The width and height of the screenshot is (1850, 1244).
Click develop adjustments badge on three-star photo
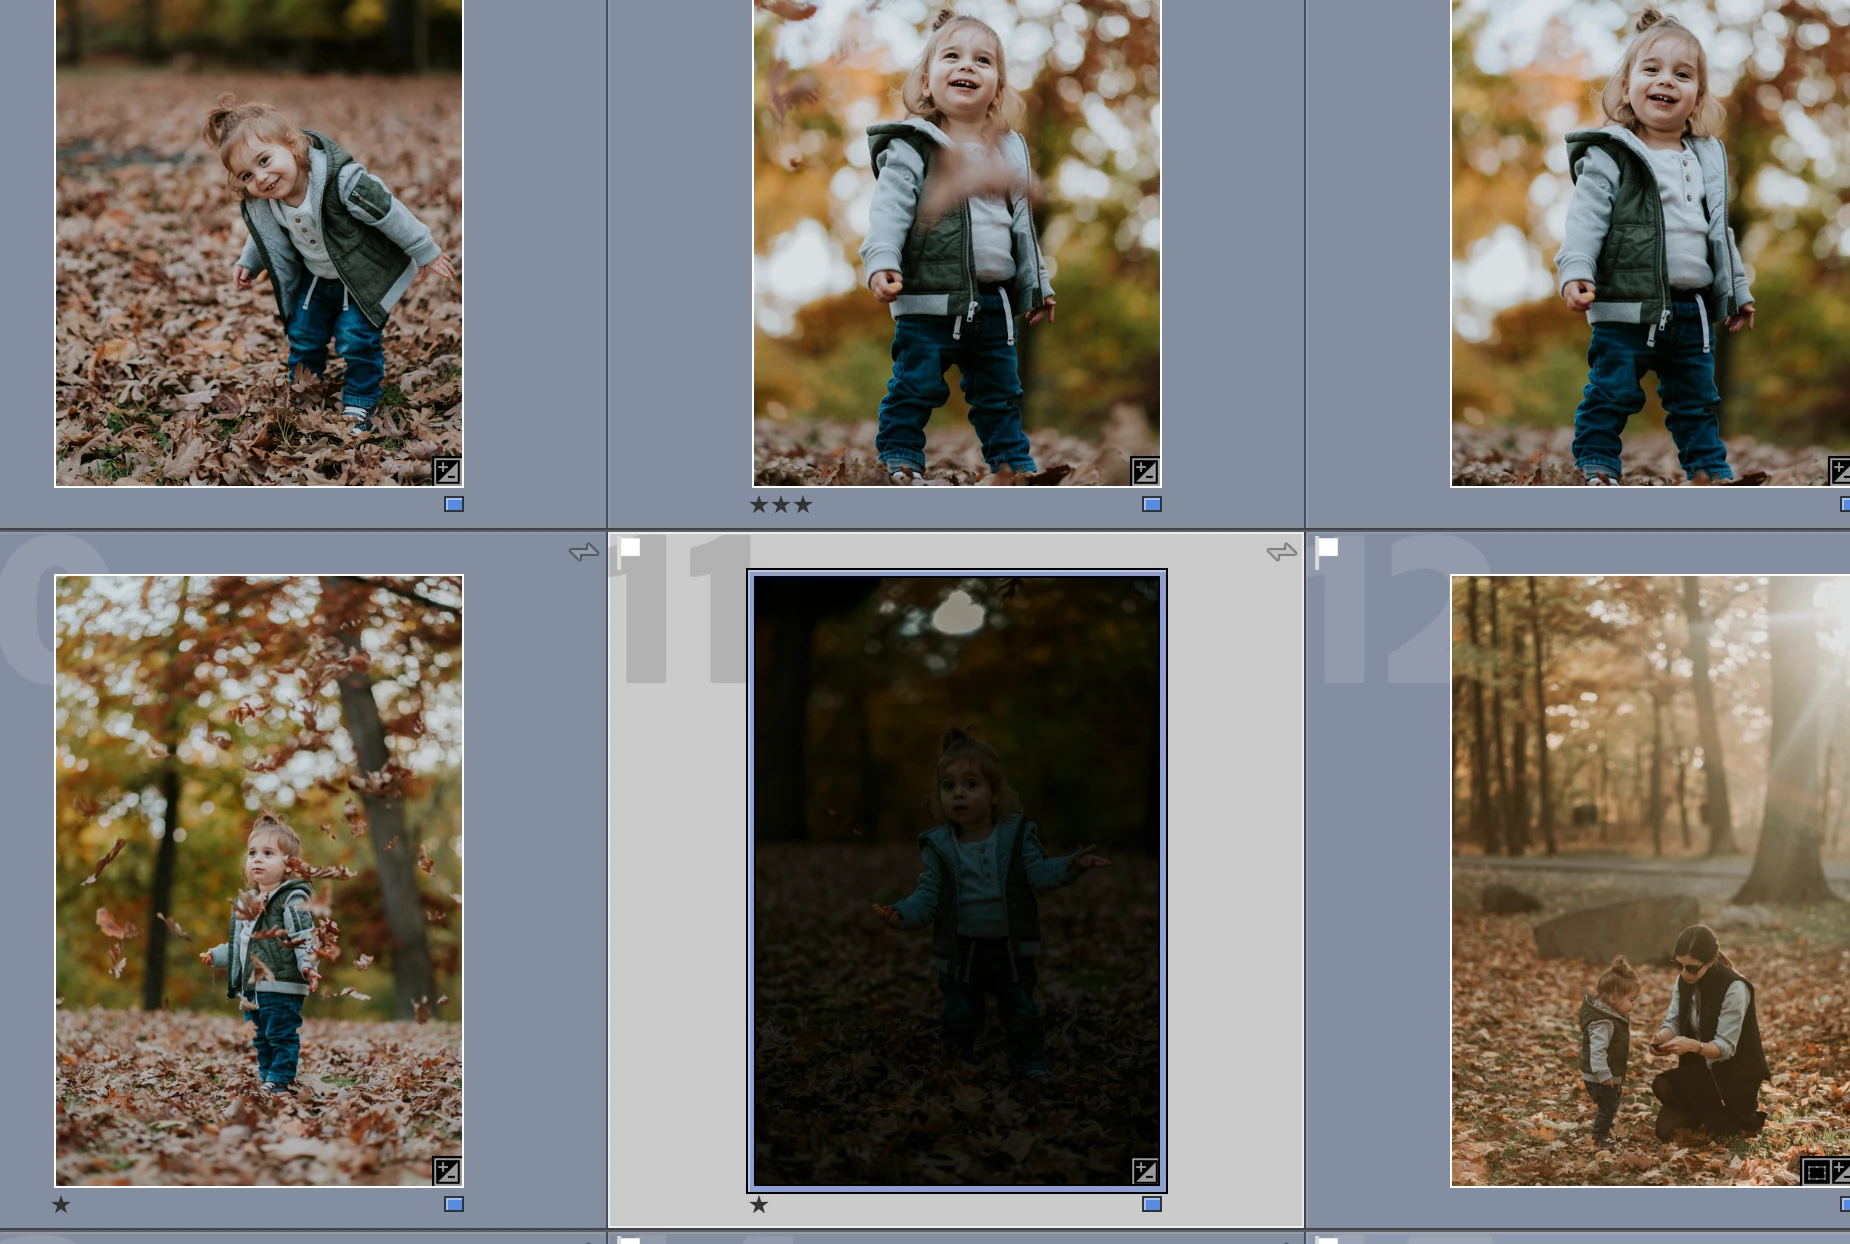tap(1145, 471)
